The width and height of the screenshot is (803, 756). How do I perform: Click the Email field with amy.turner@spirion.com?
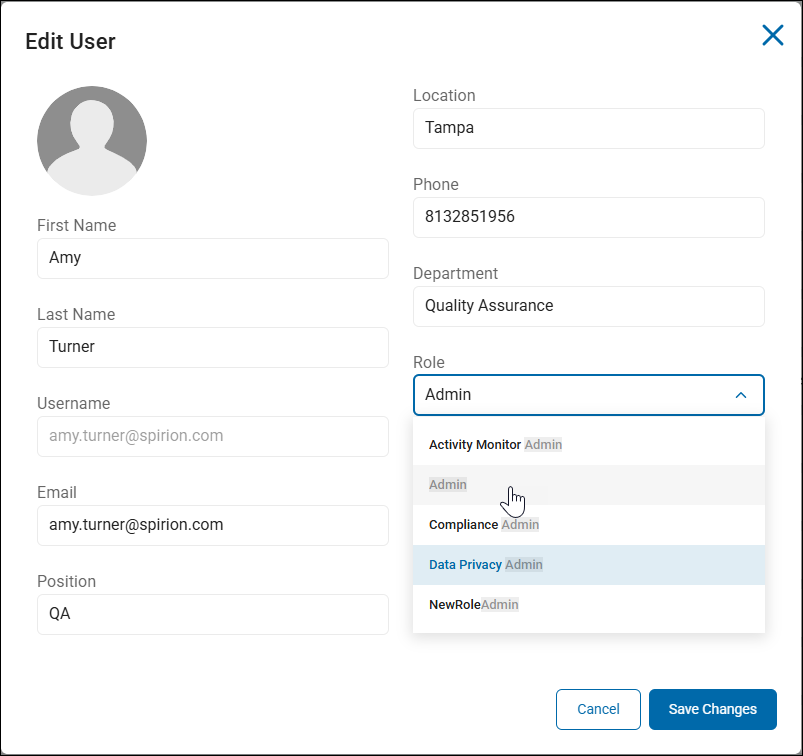[212, 525]
